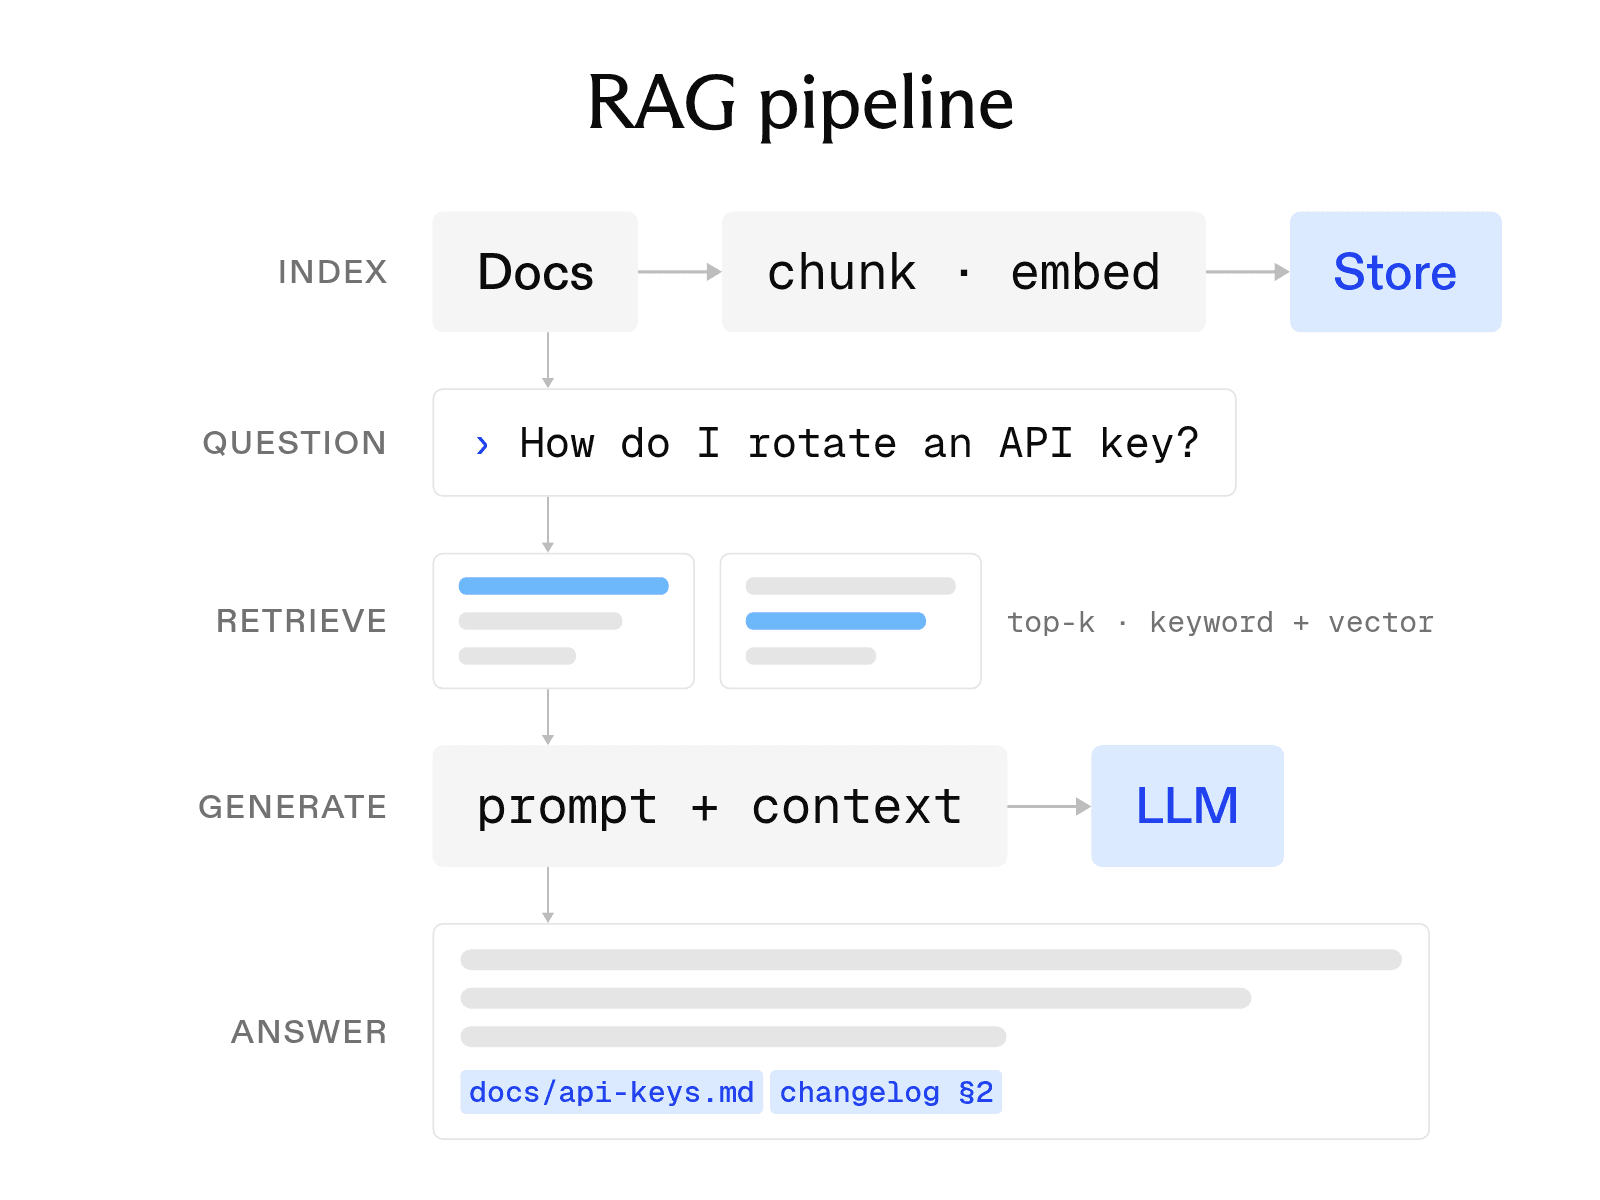
Task: Click the QUESTION row label
Action: pos(294,443)
